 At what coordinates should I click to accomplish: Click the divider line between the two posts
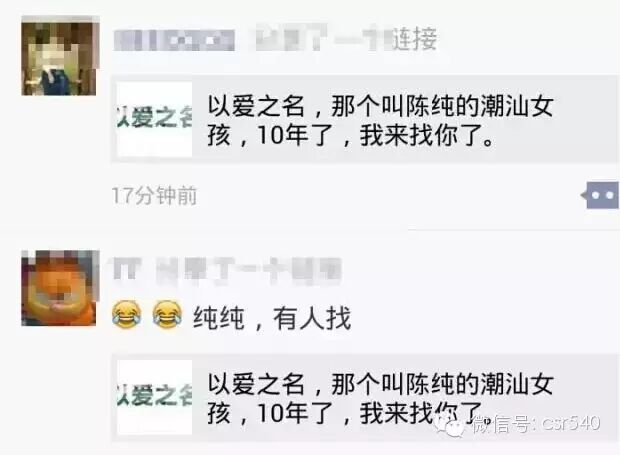310,229
